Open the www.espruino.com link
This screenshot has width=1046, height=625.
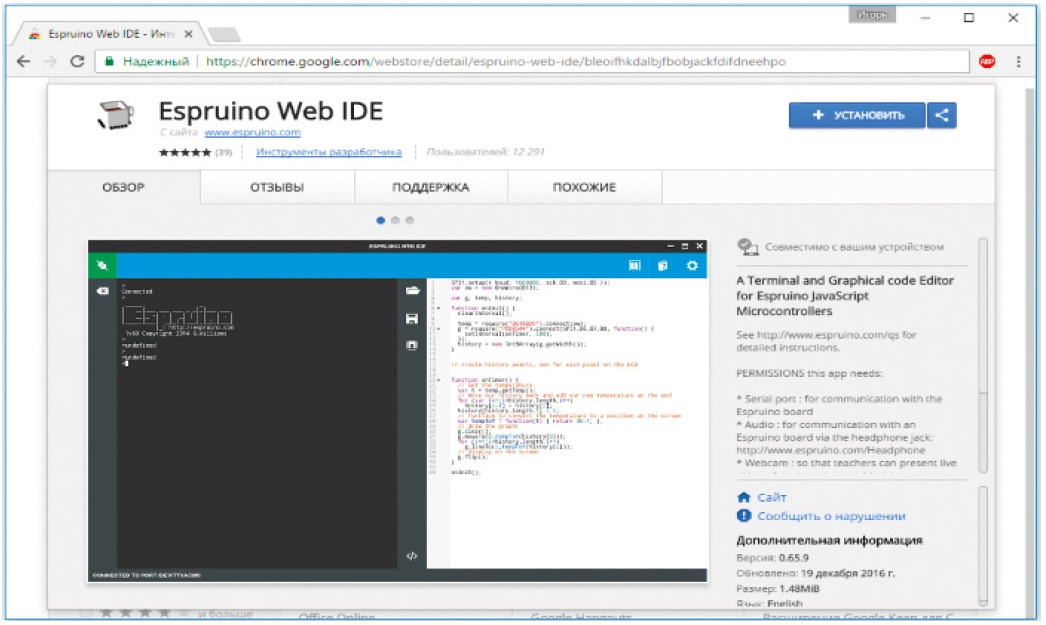[x=252, y=132]
